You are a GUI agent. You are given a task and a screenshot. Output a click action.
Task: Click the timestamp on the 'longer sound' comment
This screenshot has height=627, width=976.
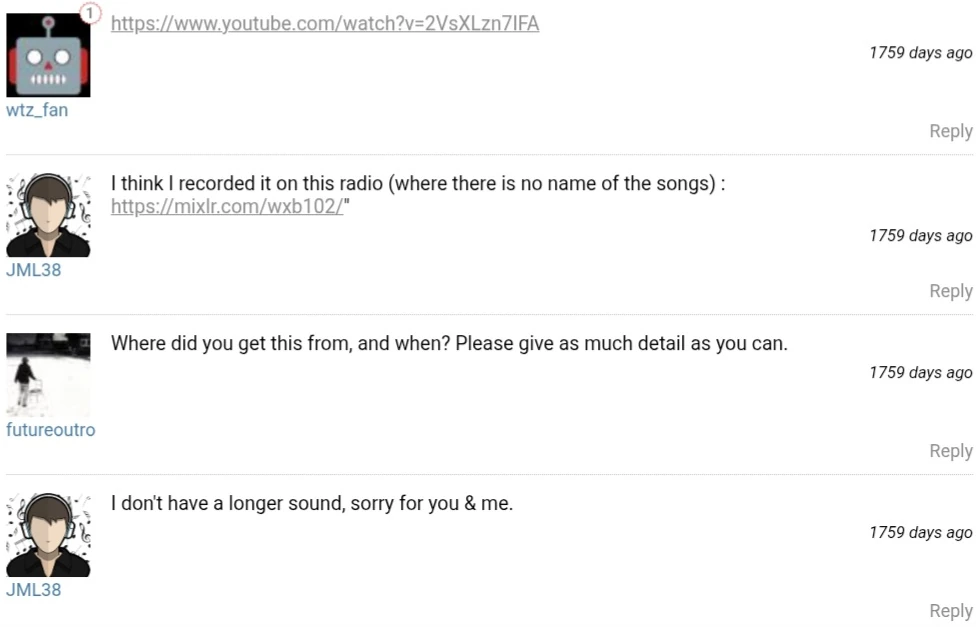point(920,533)
